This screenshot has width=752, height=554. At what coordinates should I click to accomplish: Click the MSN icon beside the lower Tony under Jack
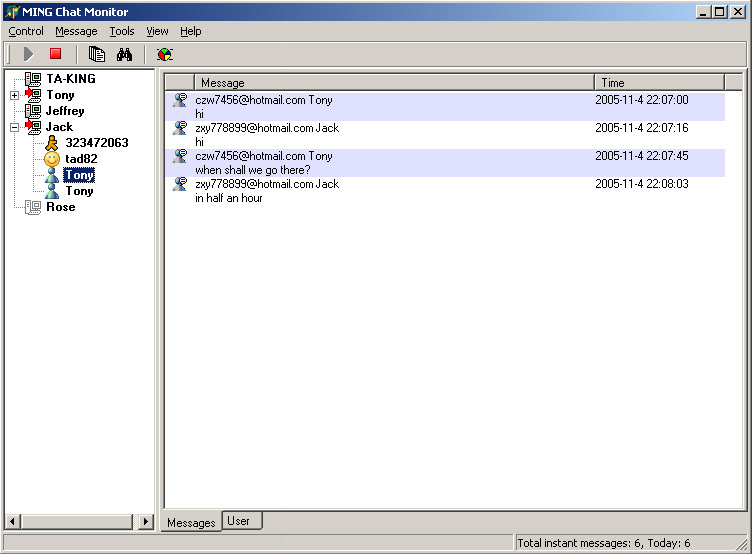(x=52, y=191)
